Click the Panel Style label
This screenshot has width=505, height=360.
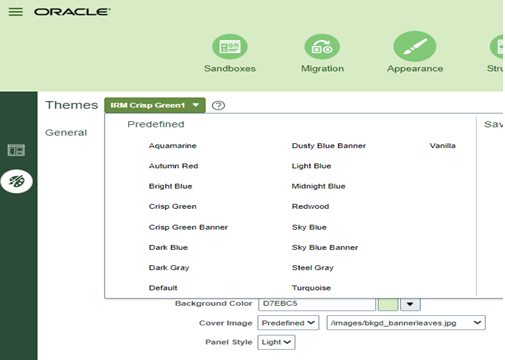(x=229, y=342)
